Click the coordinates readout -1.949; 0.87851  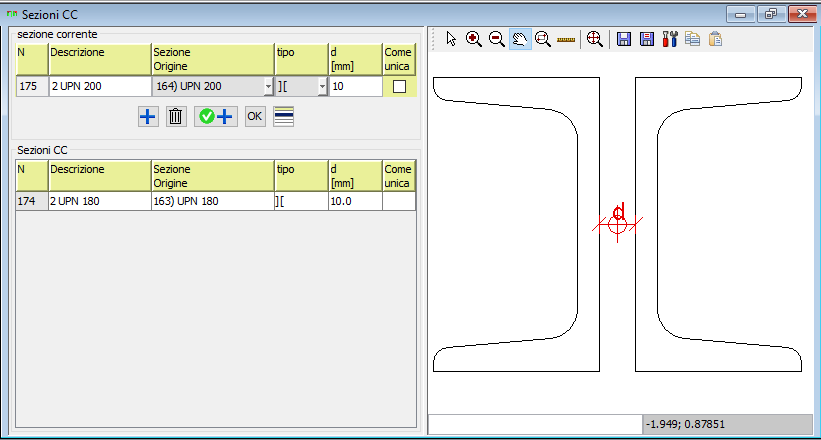729,424
